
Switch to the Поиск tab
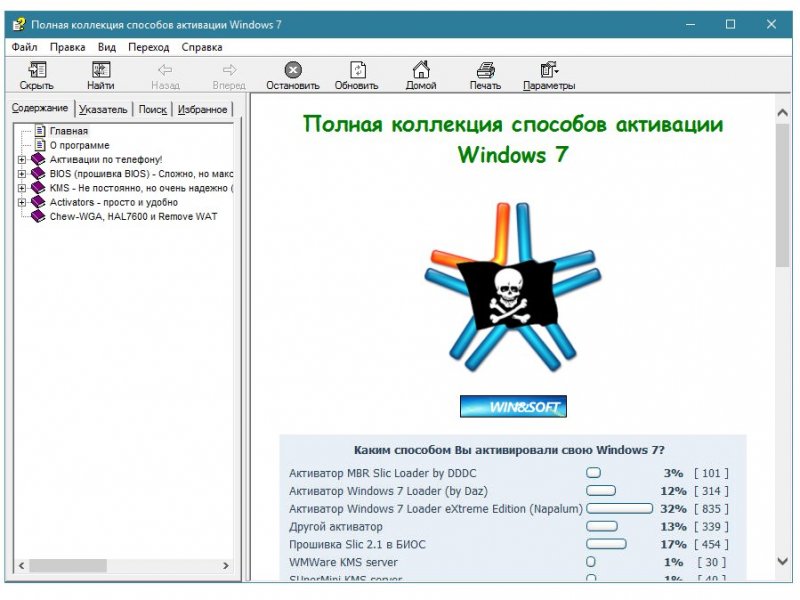pyautogui.click(x=153, y=109)
